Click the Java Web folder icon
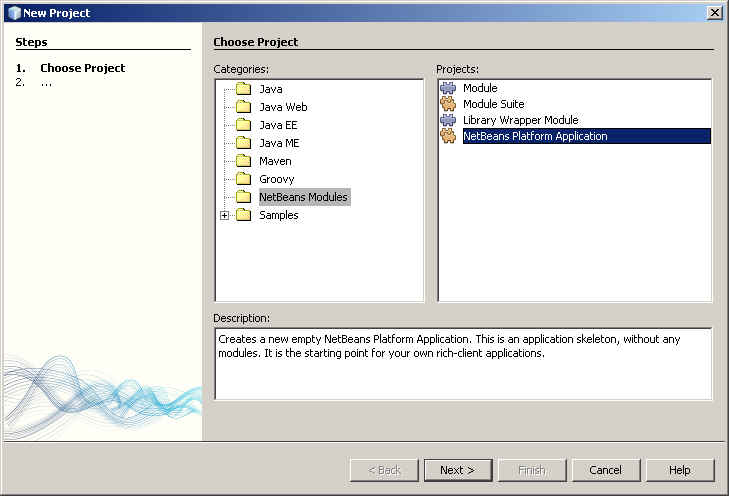The image size is (729, 496). point(244,107)
